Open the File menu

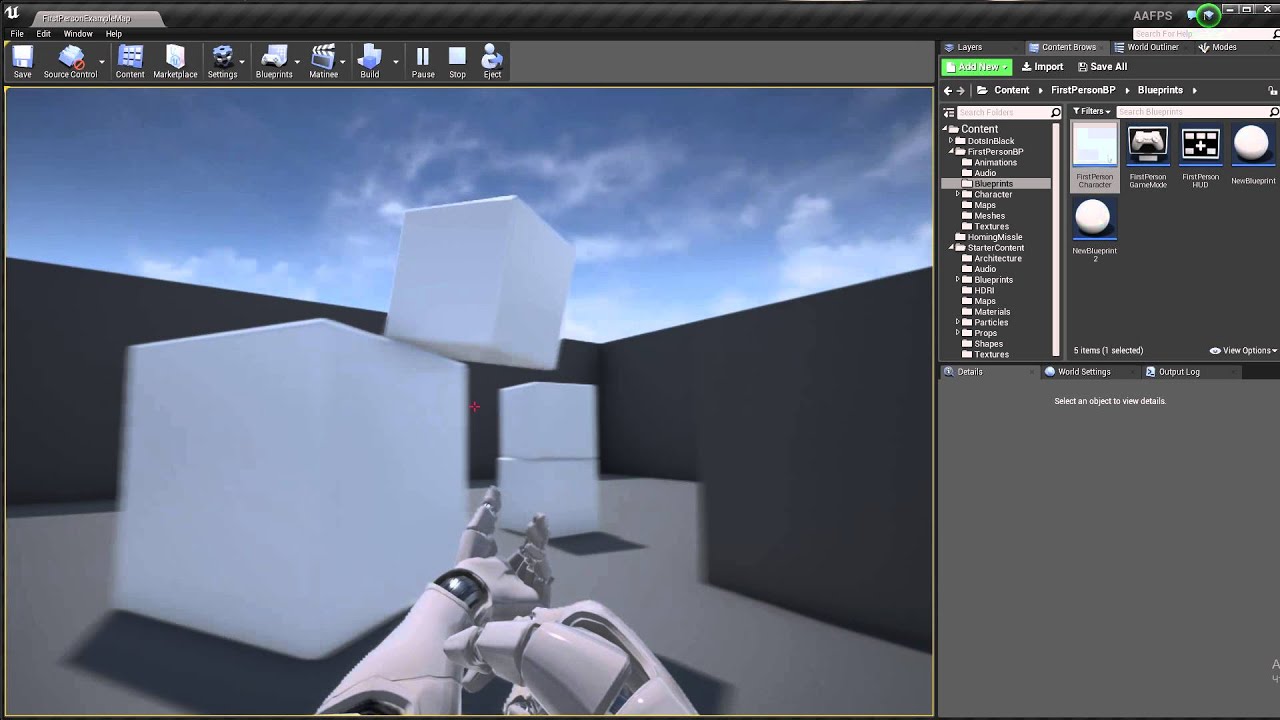(x=17, y=34)
